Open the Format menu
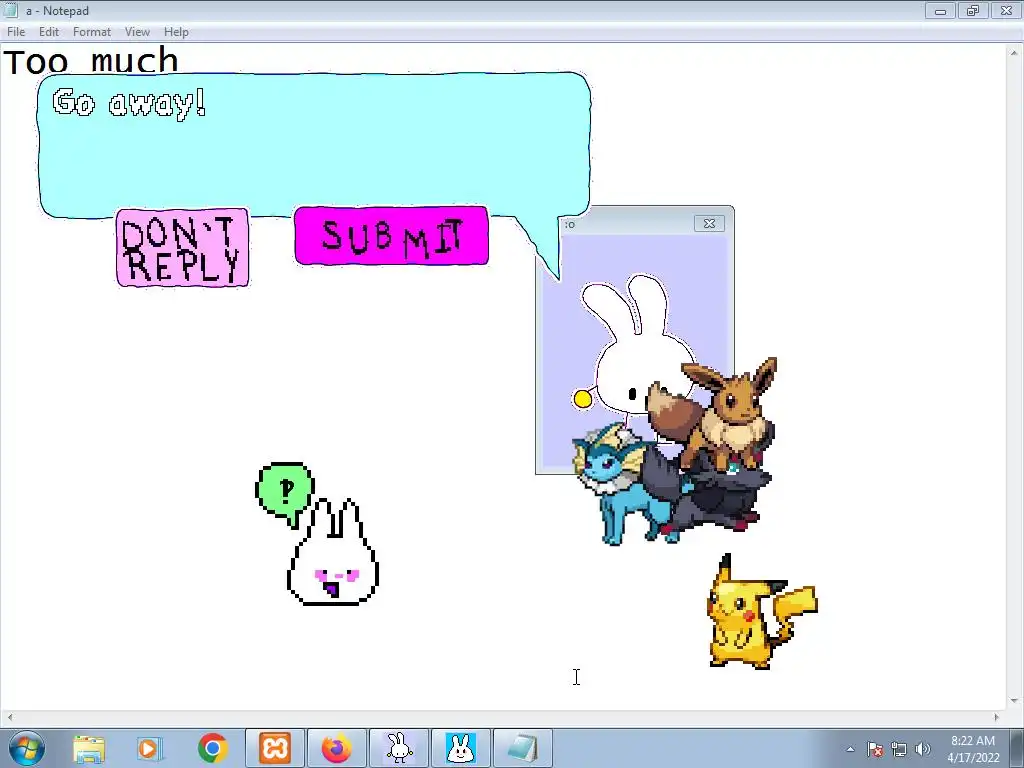The image size is (1024, 768). [91, 32]
